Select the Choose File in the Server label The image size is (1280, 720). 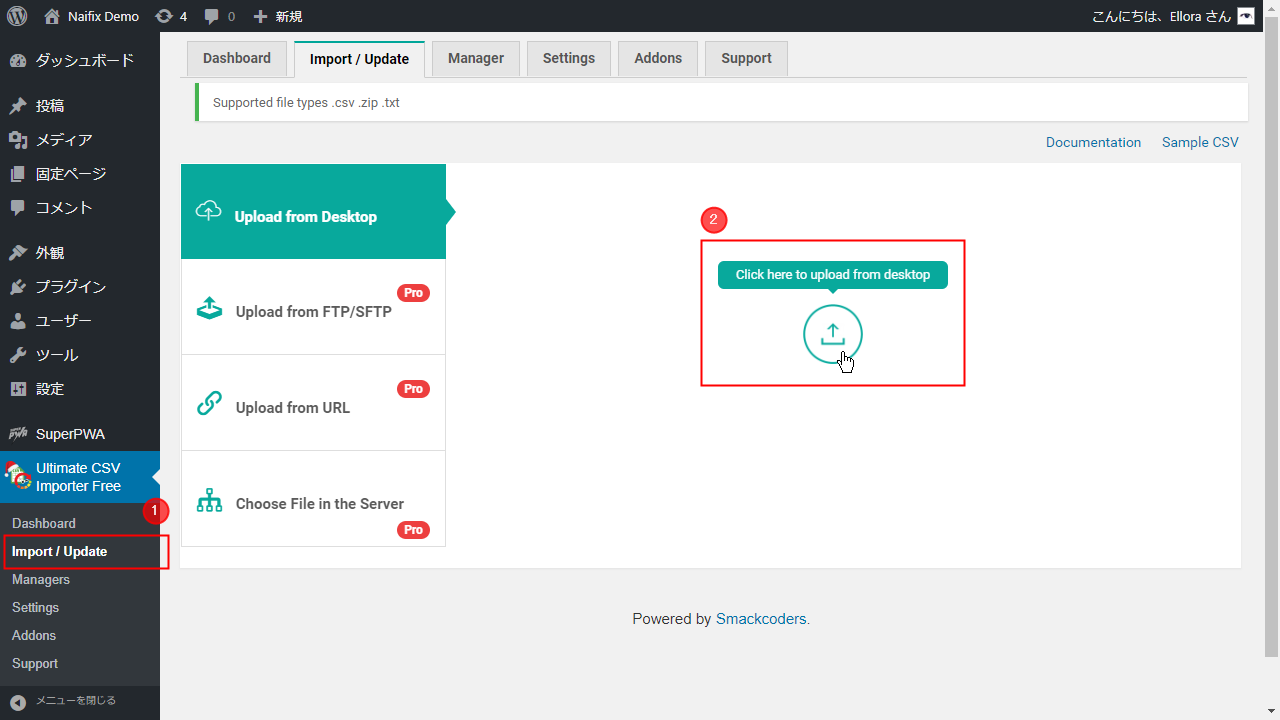(x=320, y=504)
